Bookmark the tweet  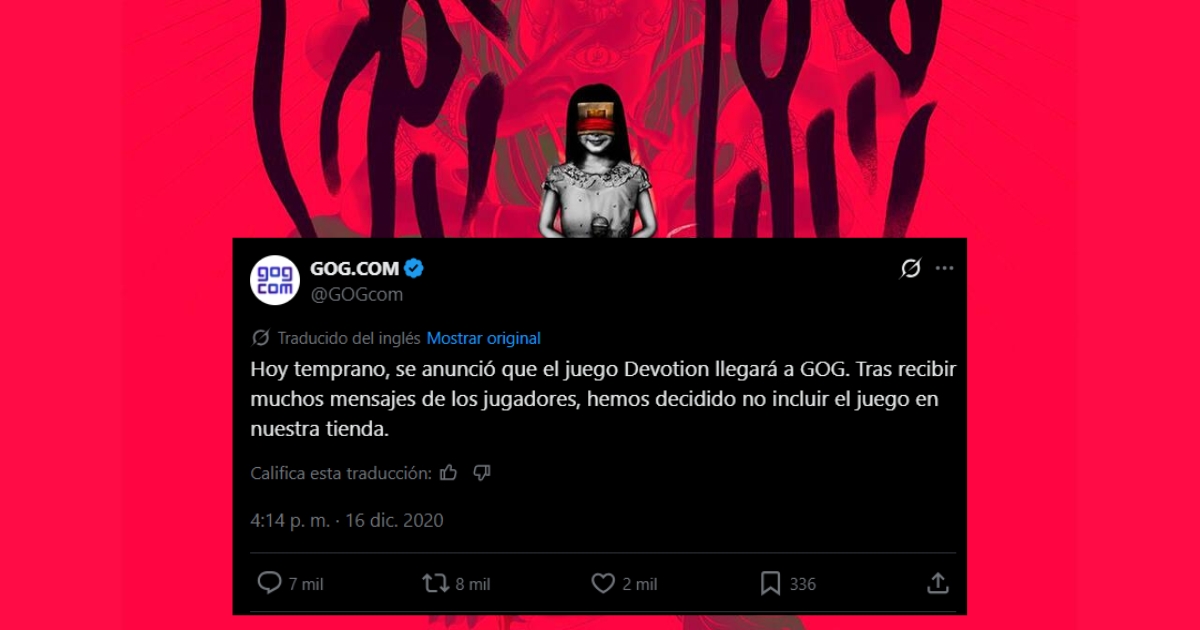pos(770,583)
